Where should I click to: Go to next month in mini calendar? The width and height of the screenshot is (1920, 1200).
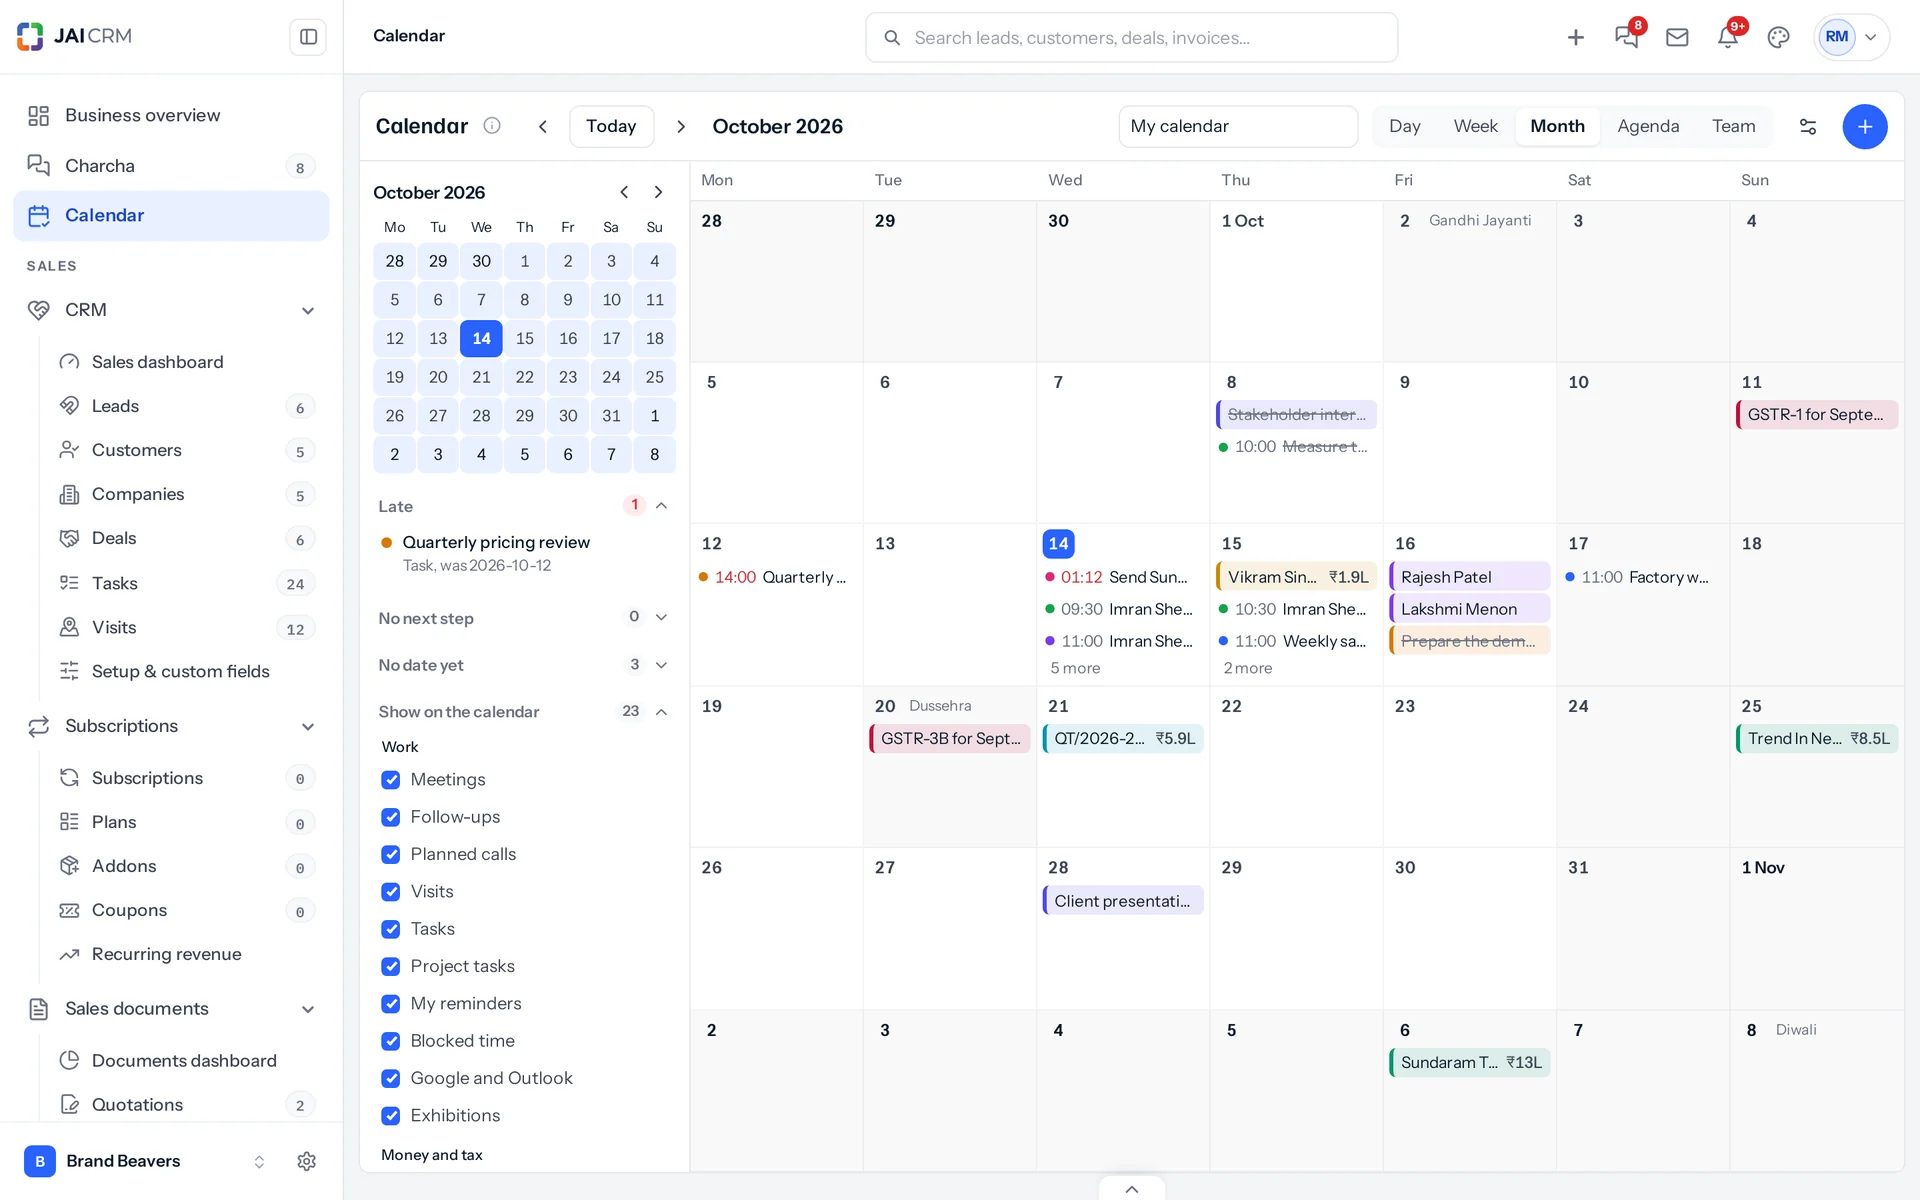click(658, 192)
